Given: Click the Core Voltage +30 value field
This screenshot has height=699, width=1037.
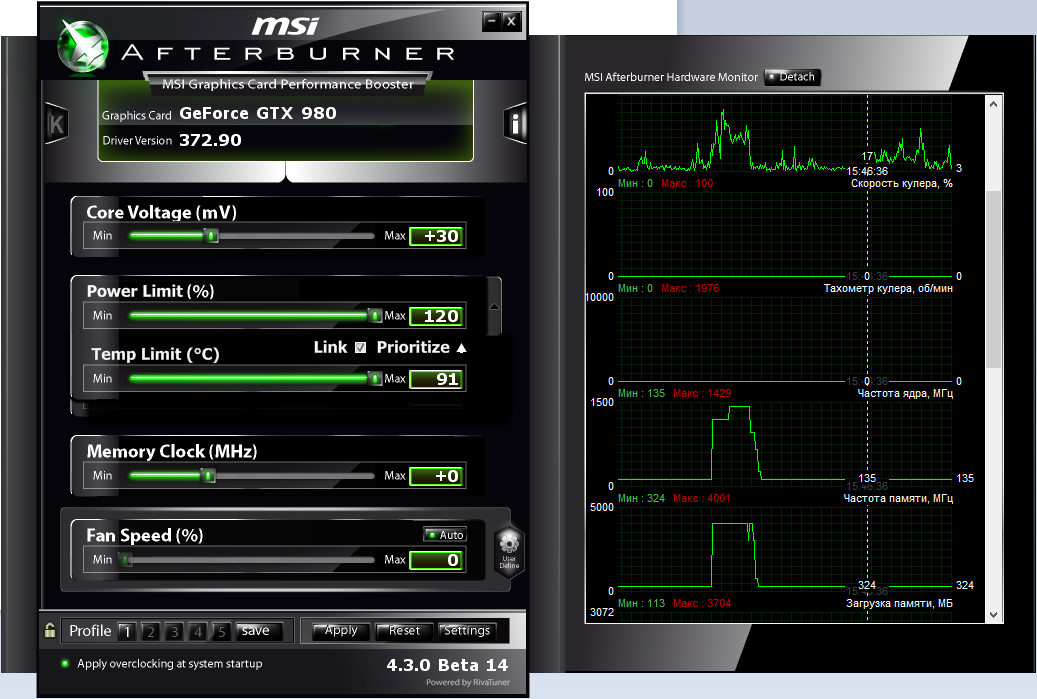Looking at the screenshot, I should 437,236.
